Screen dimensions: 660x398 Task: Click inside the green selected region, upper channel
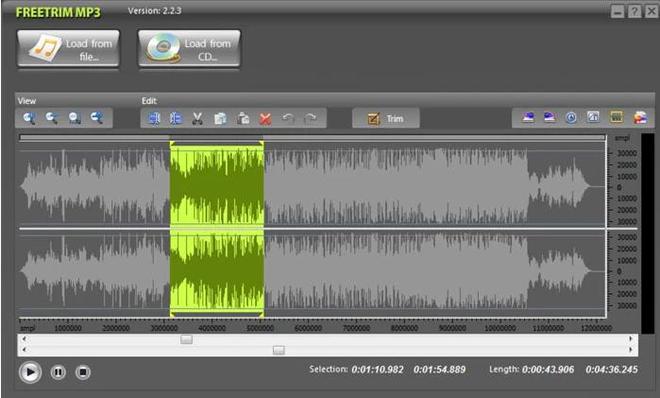pyautogui.click(x=217, y=185)
